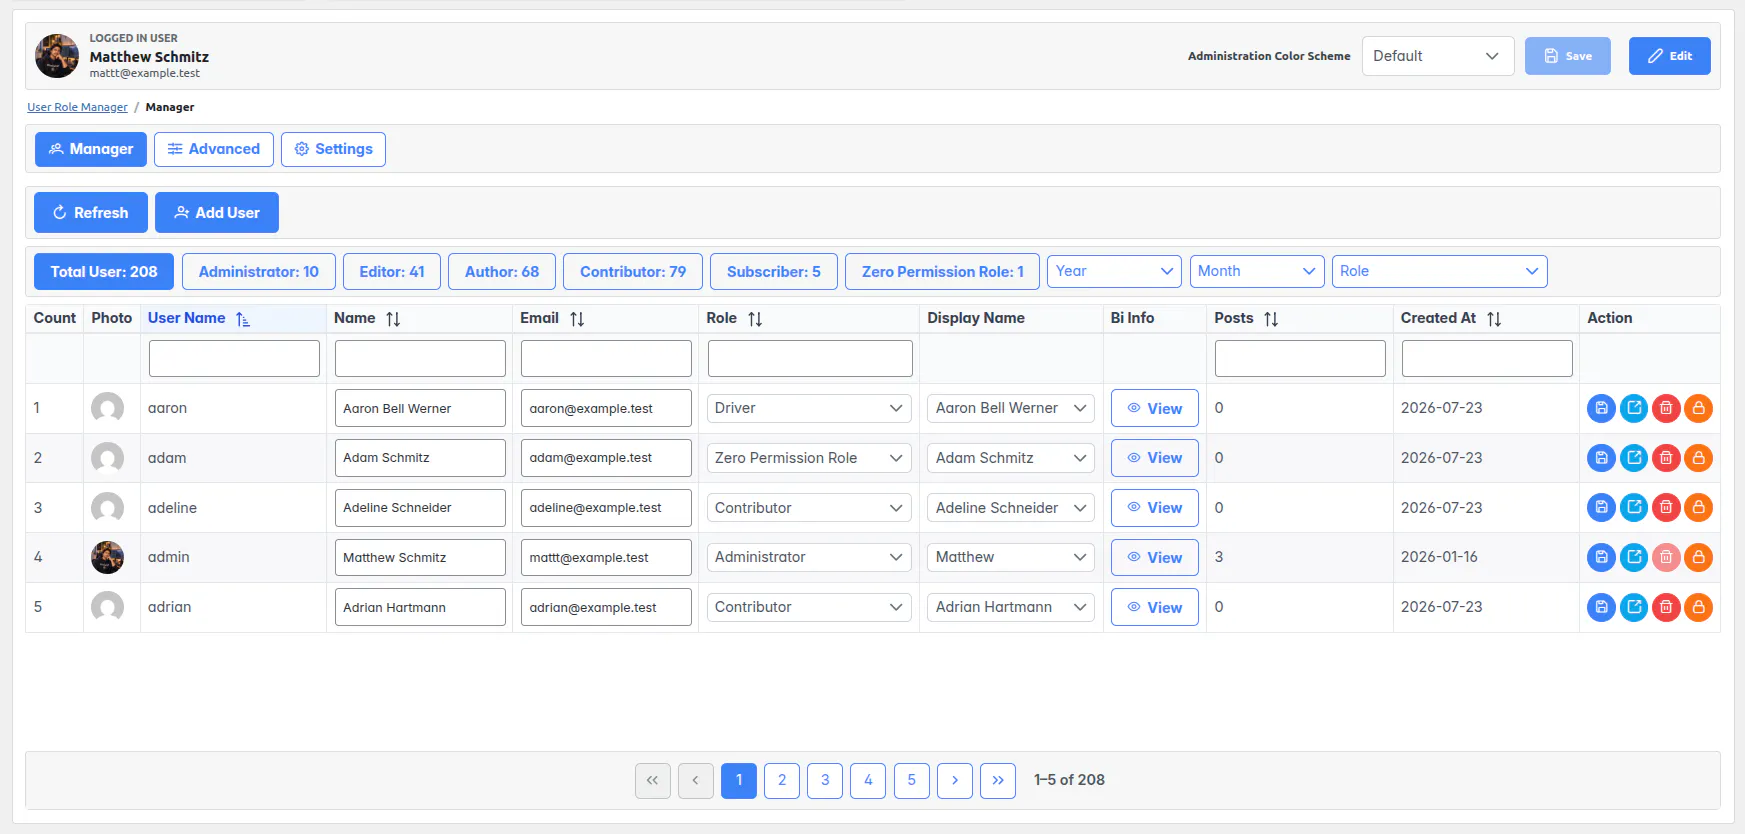Sort by the Posts column sort arrows

[x=1271, y=319]
